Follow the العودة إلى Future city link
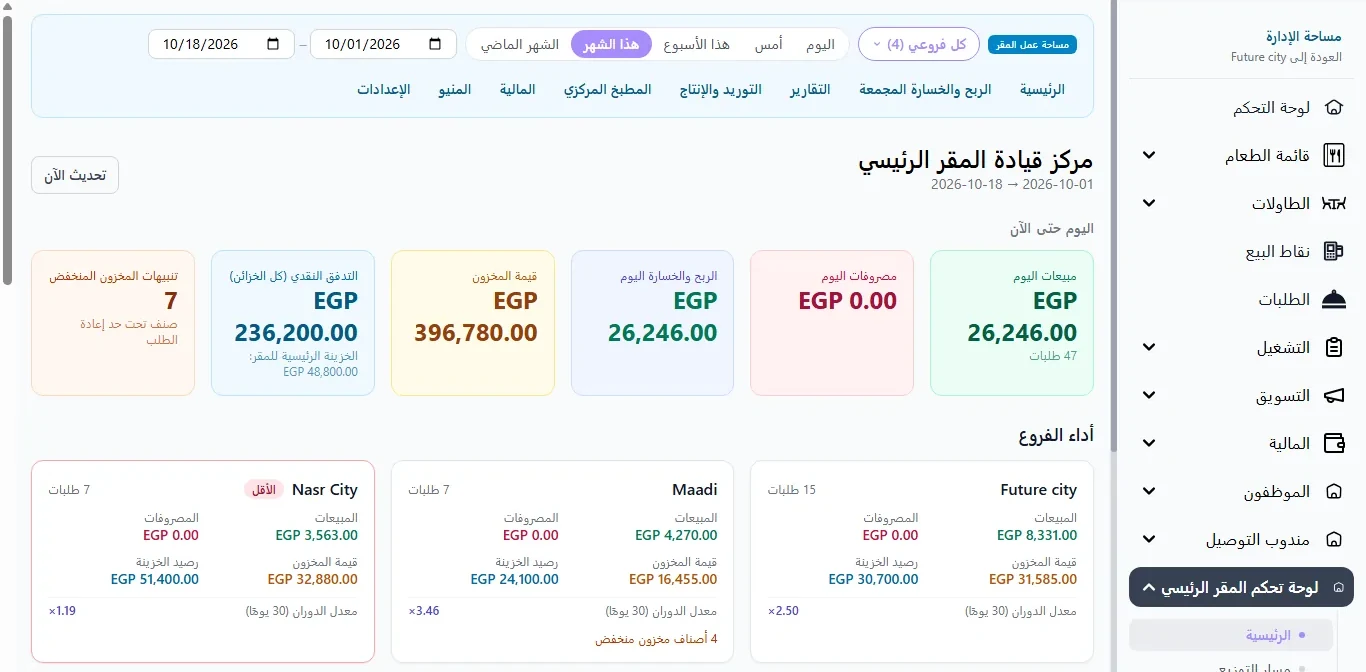1366x672 pixels. pos(1286,57)
